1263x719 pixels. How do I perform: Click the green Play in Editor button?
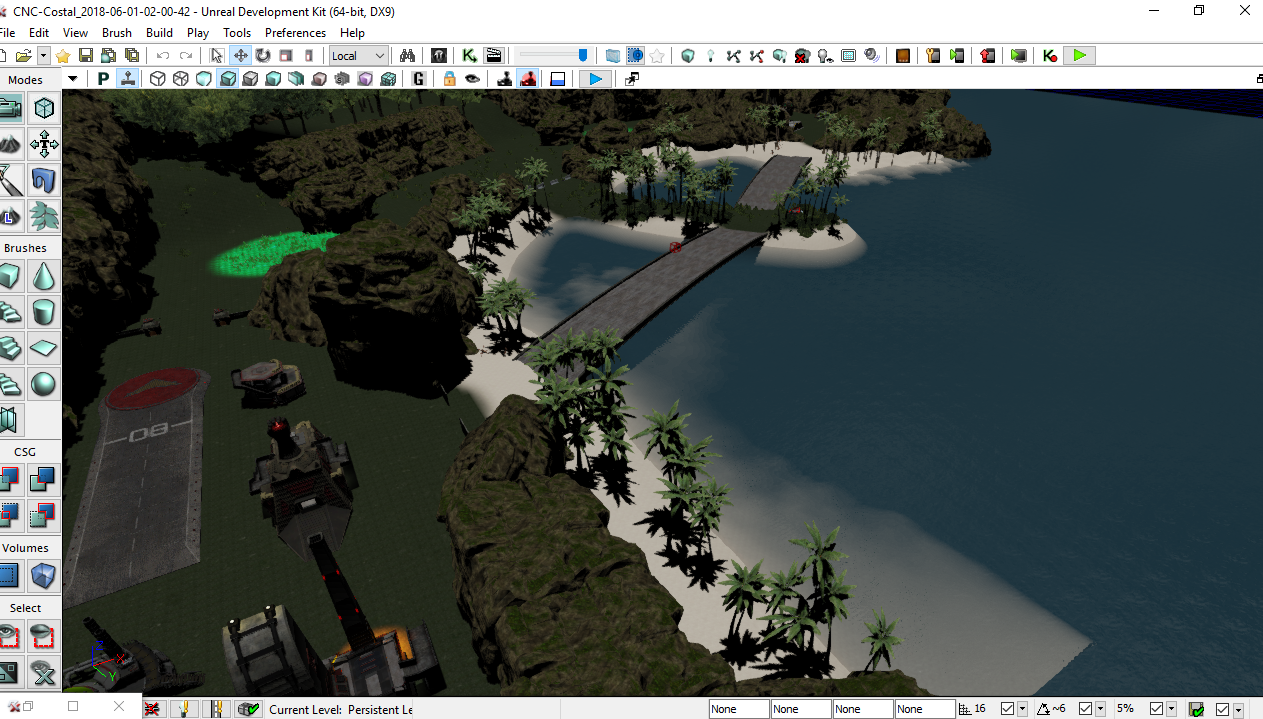point(1079,56)
